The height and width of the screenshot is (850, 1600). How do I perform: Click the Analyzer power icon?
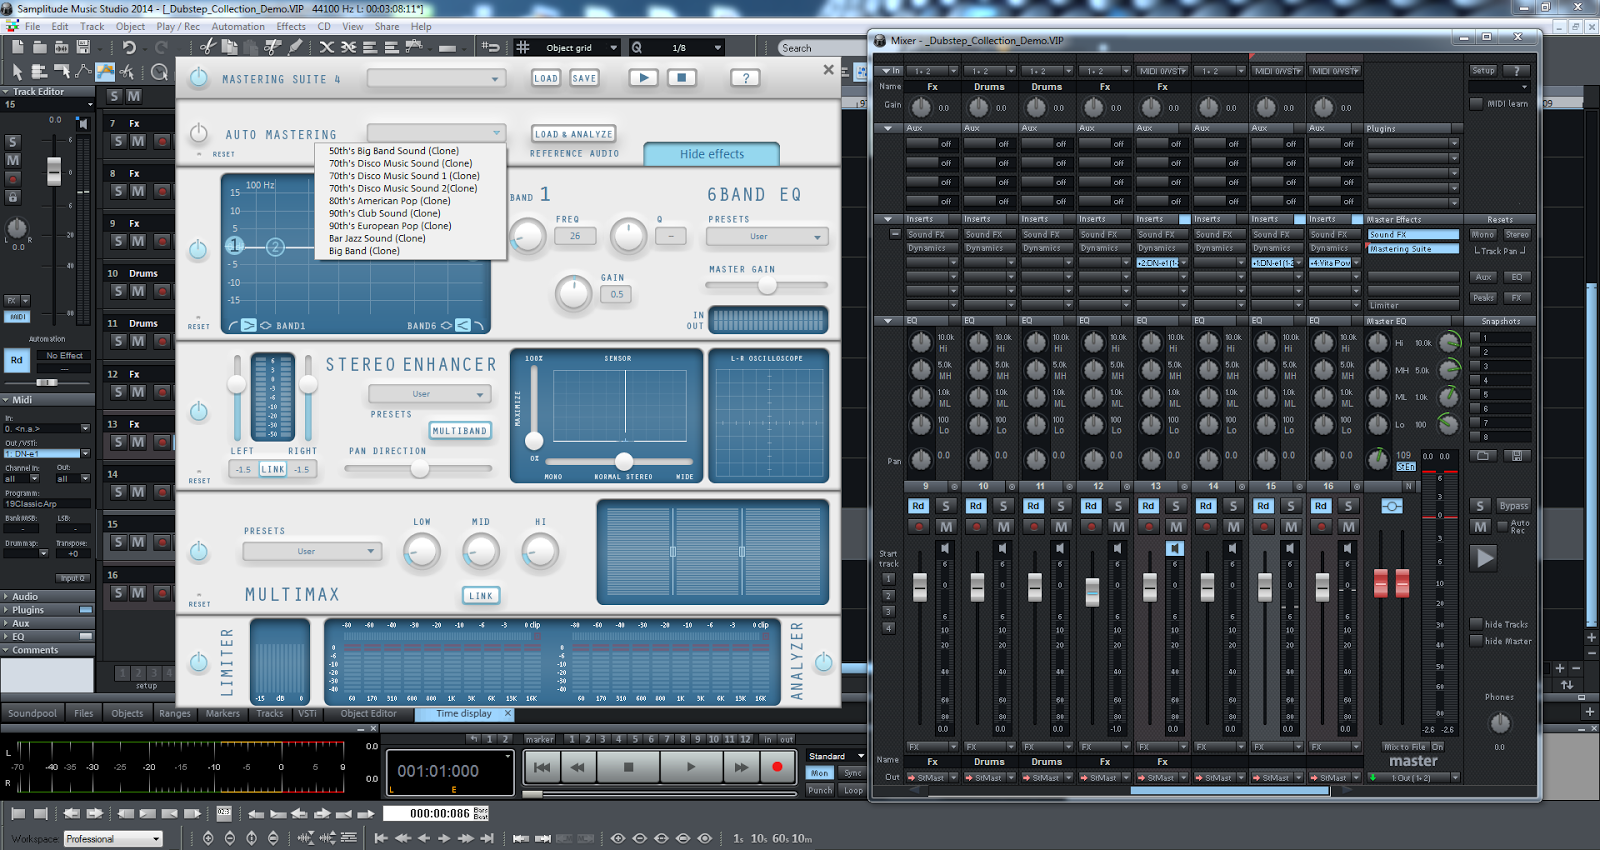point(823,661)
